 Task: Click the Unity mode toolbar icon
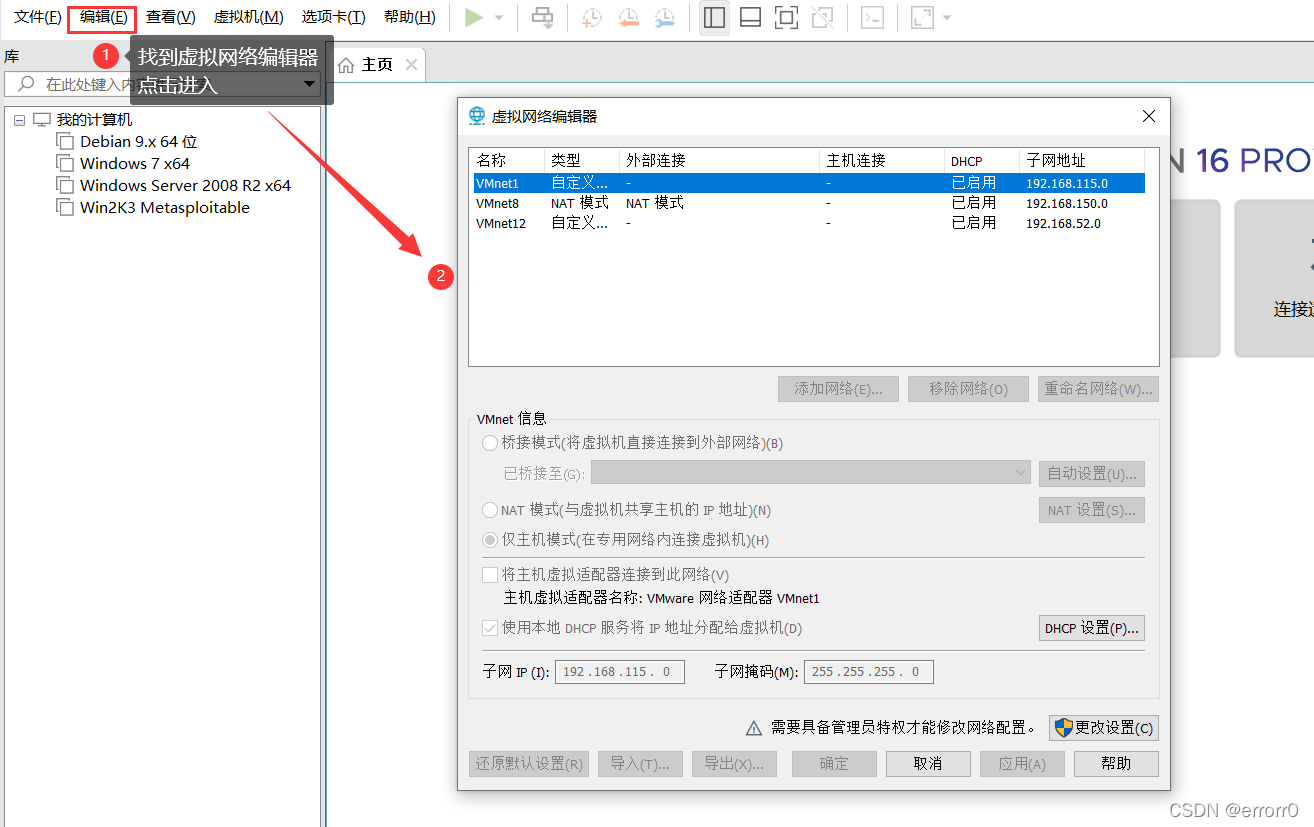[x=822, y=17]
